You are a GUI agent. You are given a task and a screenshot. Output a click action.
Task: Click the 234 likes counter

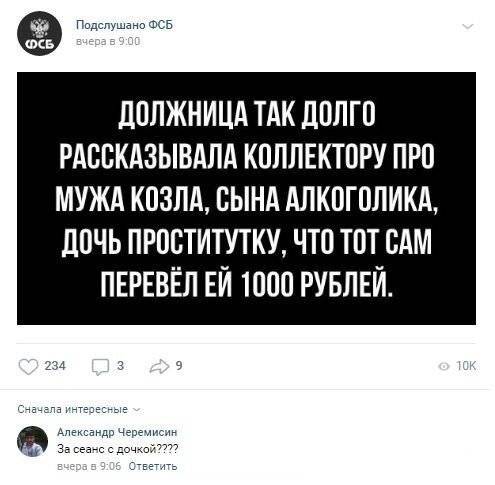pos(55,366)
